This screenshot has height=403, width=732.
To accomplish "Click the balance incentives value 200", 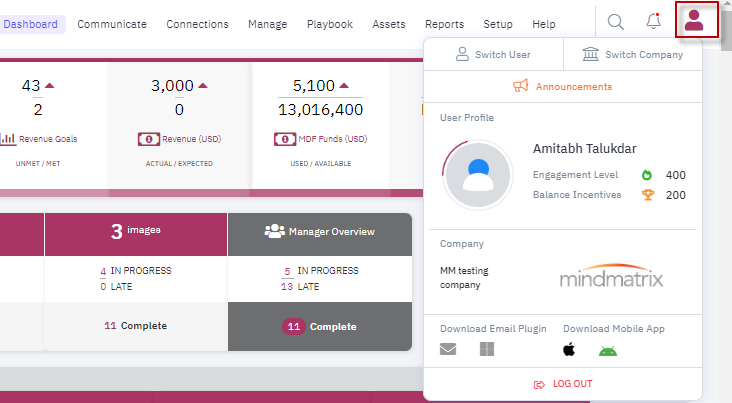I will pos(676,195).
